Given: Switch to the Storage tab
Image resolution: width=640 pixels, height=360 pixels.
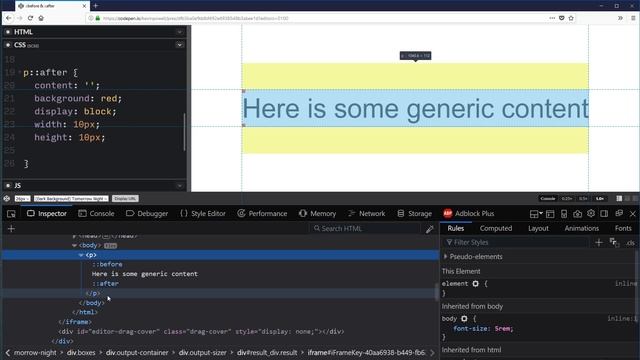Looking at the screenshot, I should click(414, 213).
